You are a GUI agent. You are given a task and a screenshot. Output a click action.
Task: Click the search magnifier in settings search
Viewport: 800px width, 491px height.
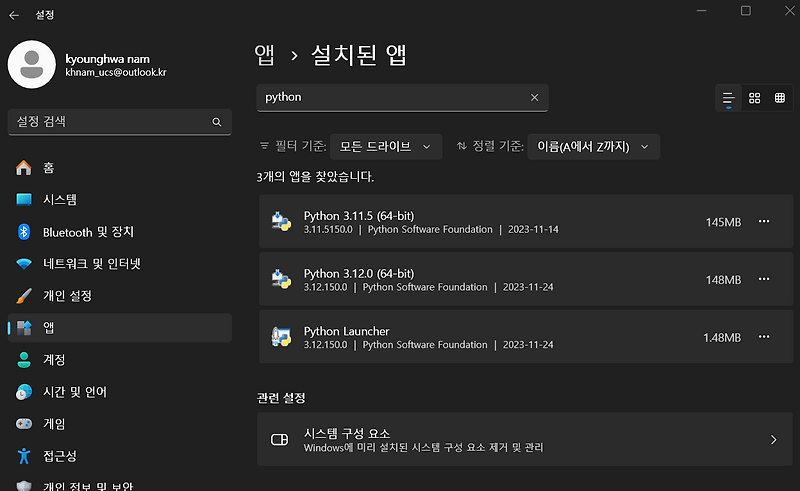pyautogui.click(x=217, y=122)
